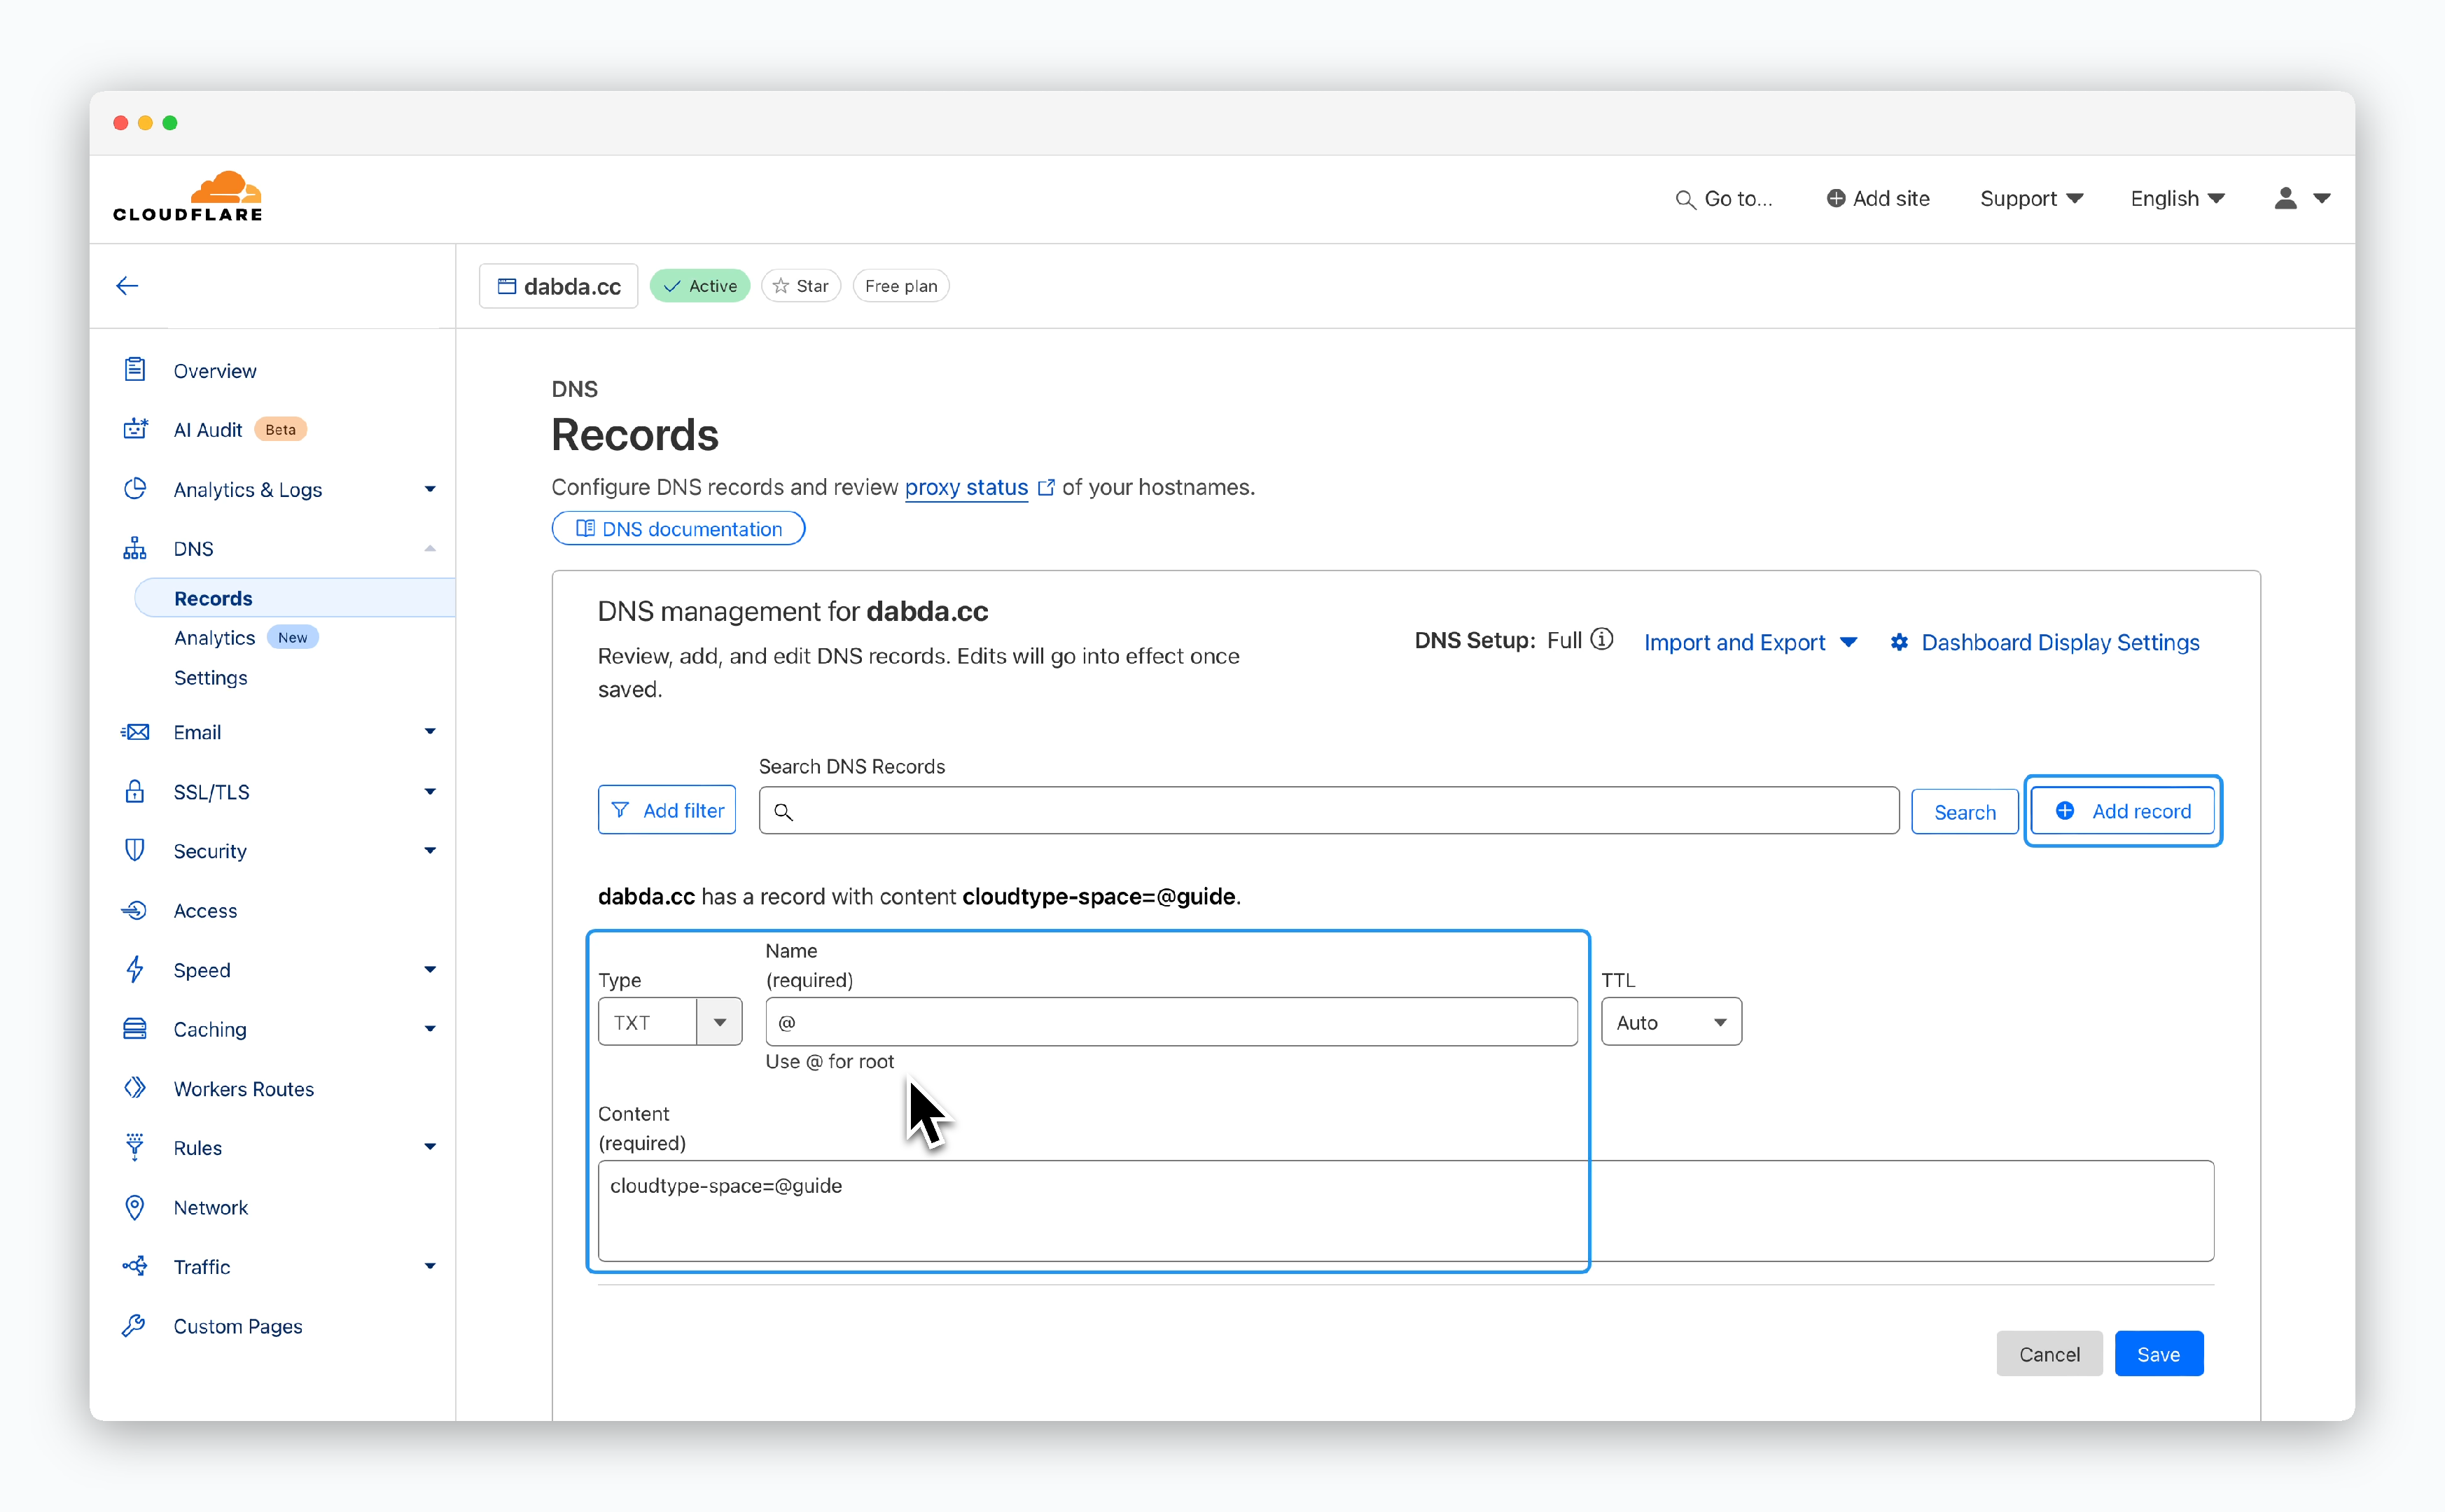Click the Search button

[1964, 811]
